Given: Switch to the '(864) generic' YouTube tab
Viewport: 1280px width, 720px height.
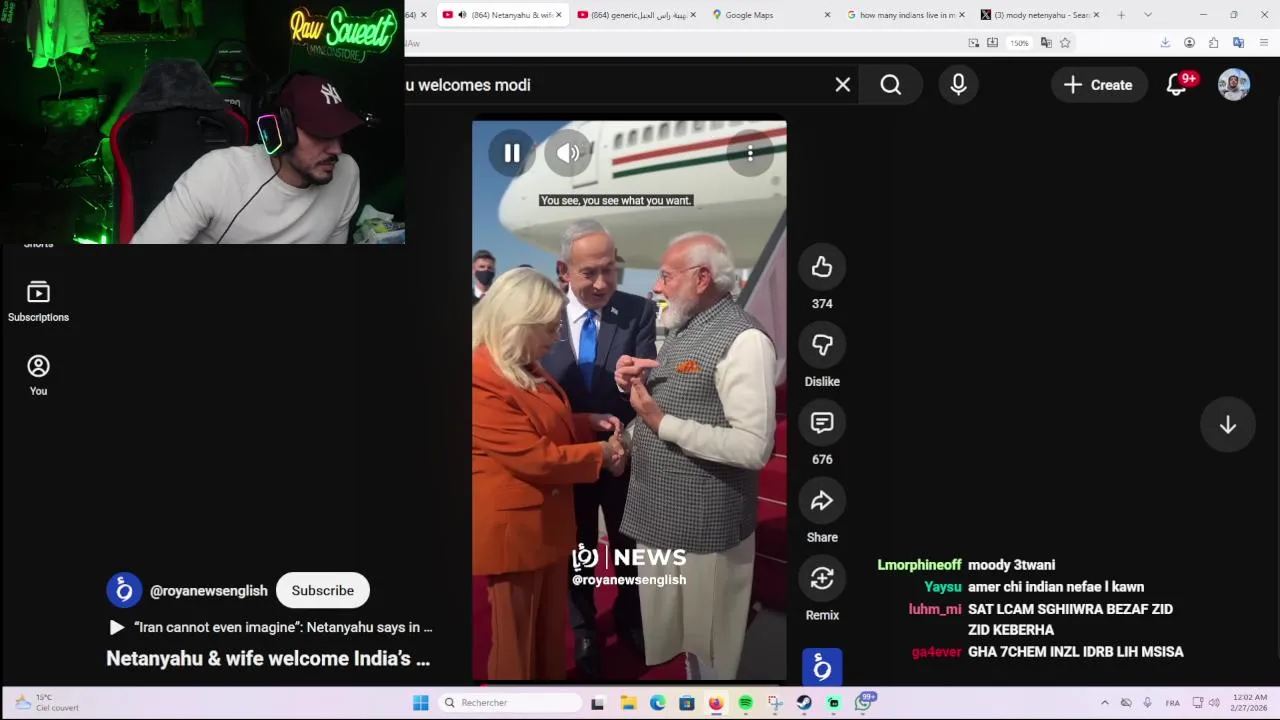Looking at the screenshot, I should click(x=635, y=15).
